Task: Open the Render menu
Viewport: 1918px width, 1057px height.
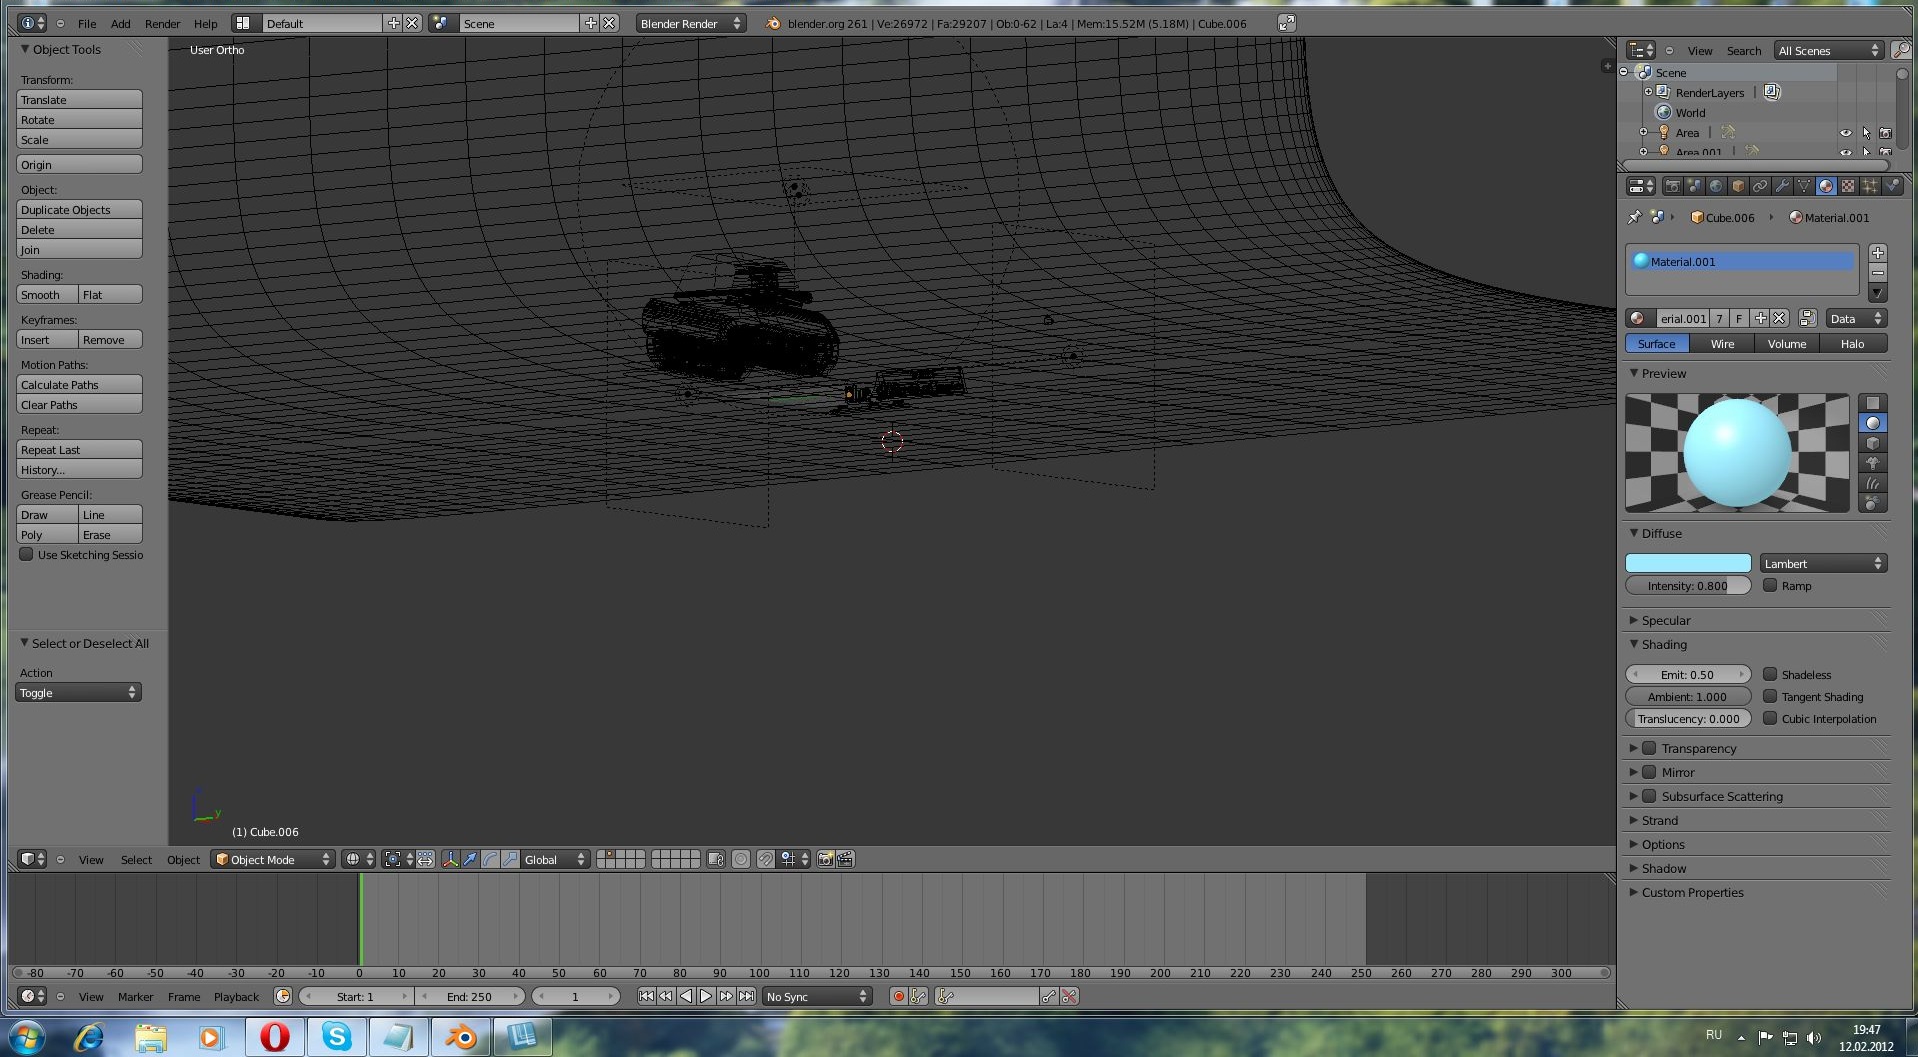Action: point(162,24)
